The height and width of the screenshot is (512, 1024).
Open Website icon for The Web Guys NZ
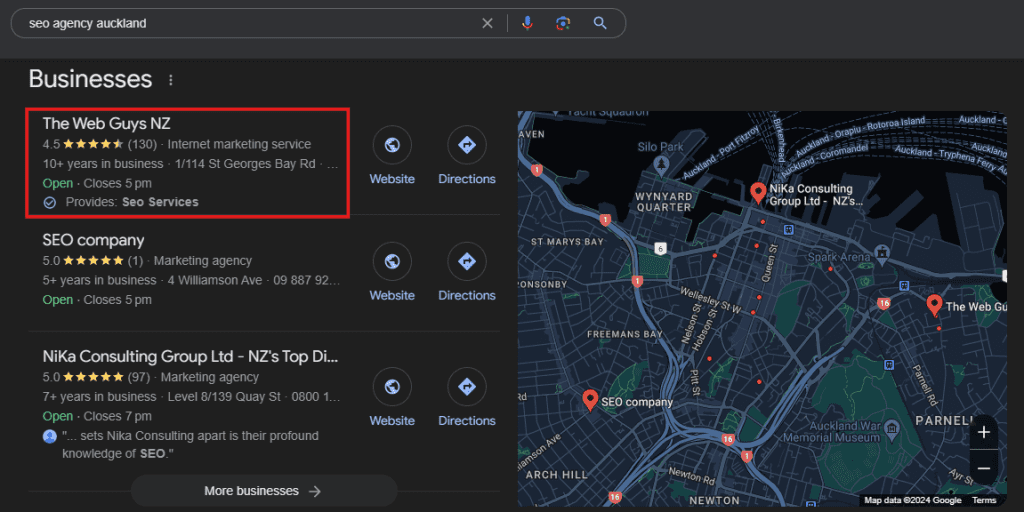point(392,144)
